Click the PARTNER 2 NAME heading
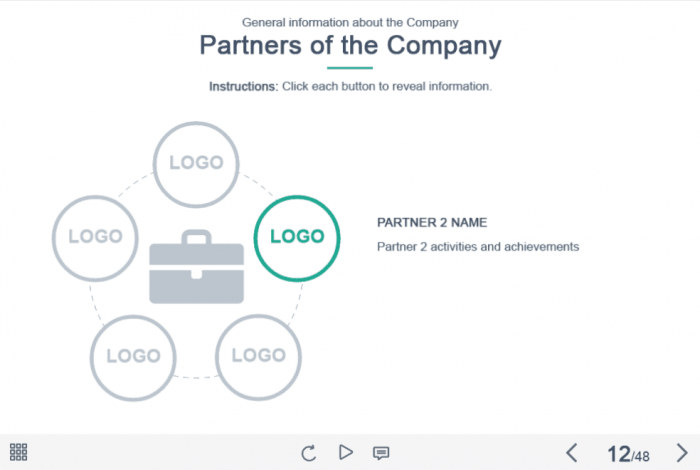This screenshot has height=470, width=700. point(432,223)
